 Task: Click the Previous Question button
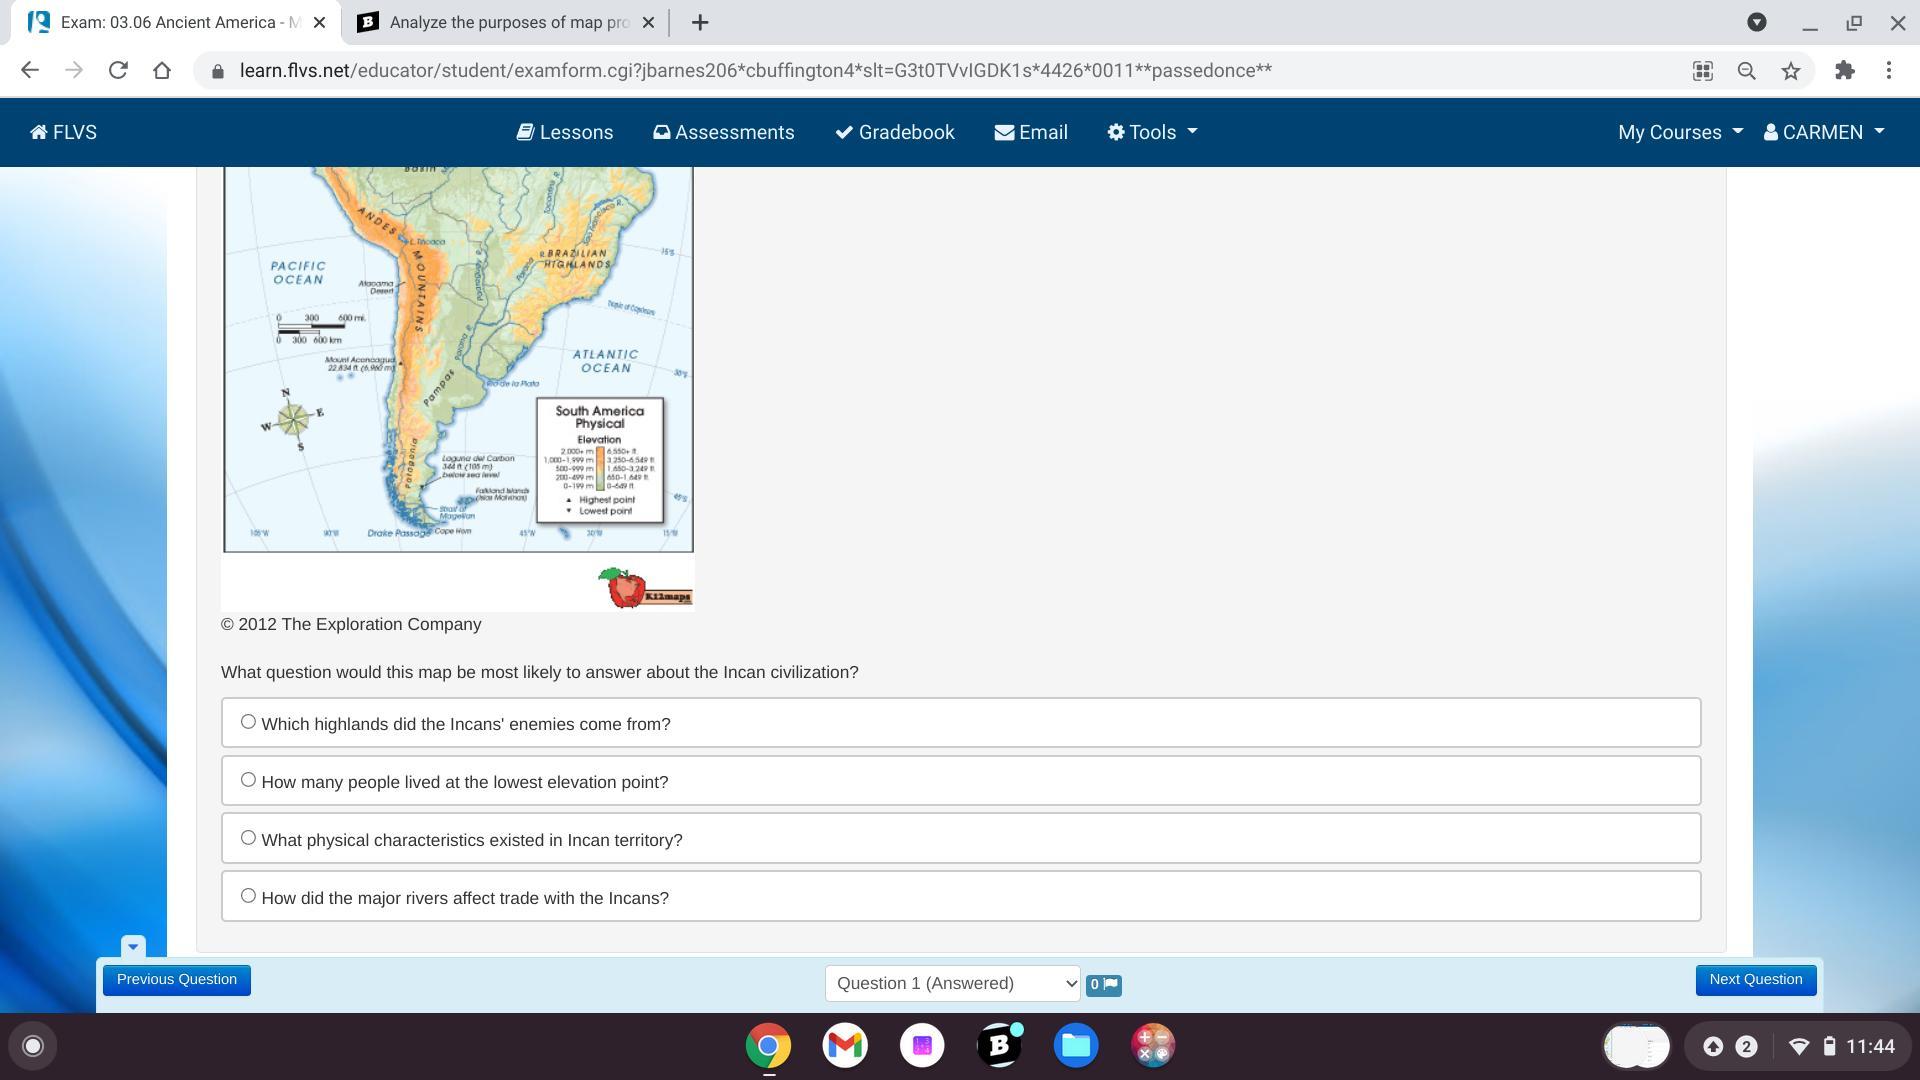click(x=176, y=980)
